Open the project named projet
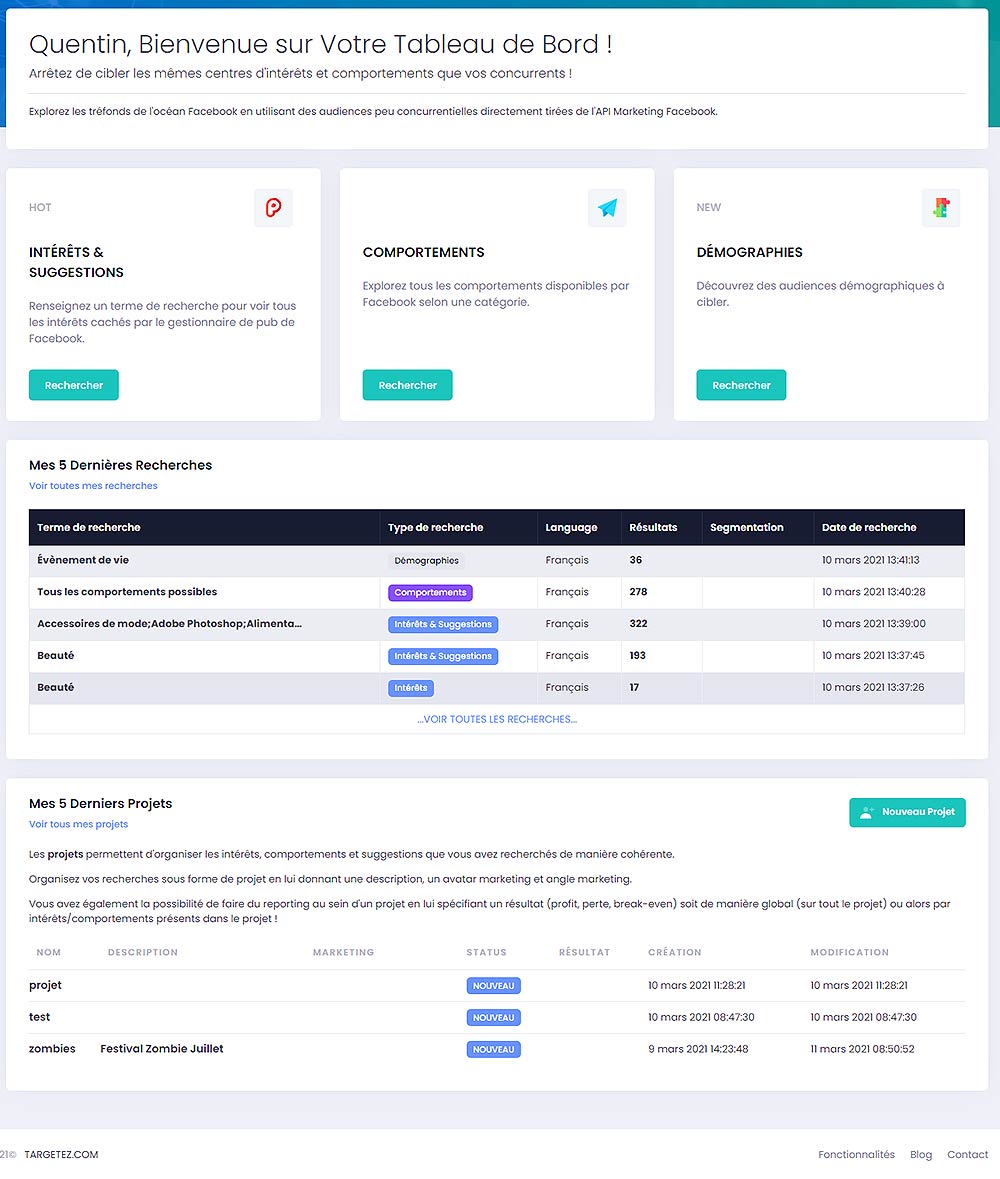 point(45,985)
